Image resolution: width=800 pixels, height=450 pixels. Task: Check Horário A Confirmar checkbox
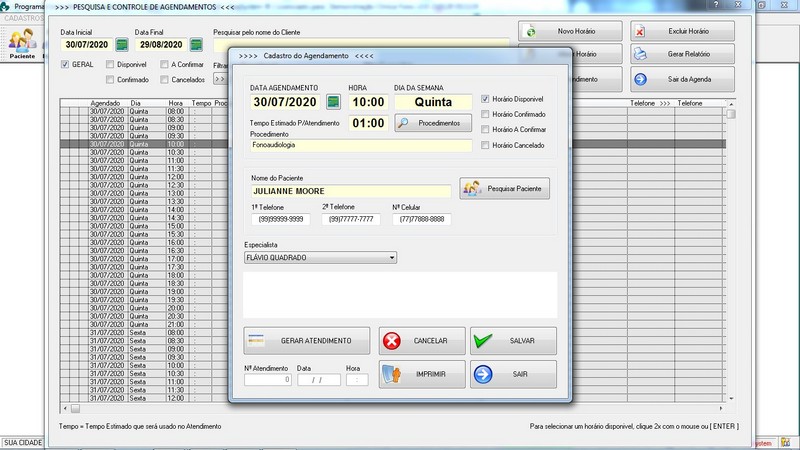pyautogui.click(x=485, y=130)
